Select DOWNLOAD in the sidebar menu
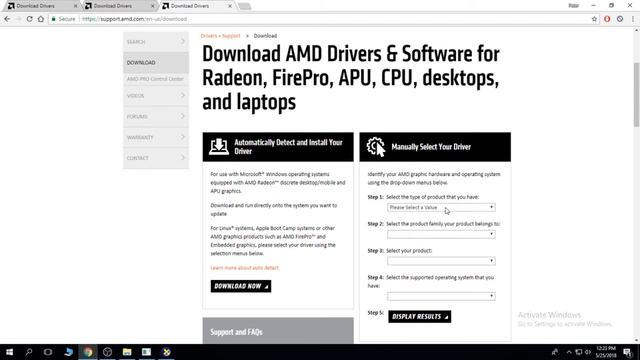This screenshot has height=360, width=640. (x=156, y=62)
